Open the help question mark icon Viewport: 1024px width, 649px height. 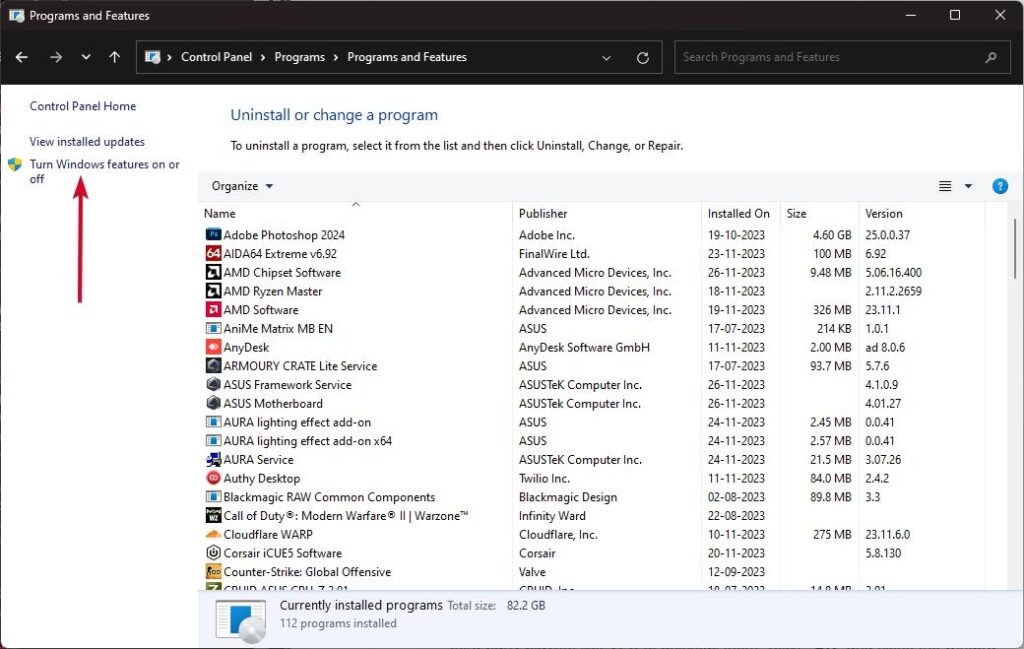pos(999,186)
